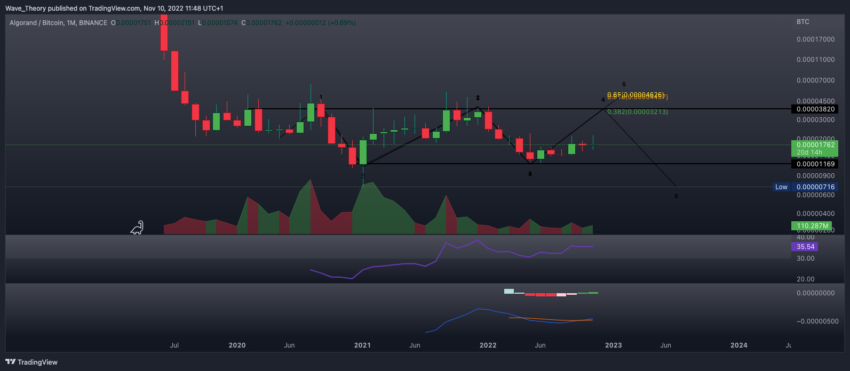
Task: Click the MACD histogram bars in bottom pane
Action: 551,293
